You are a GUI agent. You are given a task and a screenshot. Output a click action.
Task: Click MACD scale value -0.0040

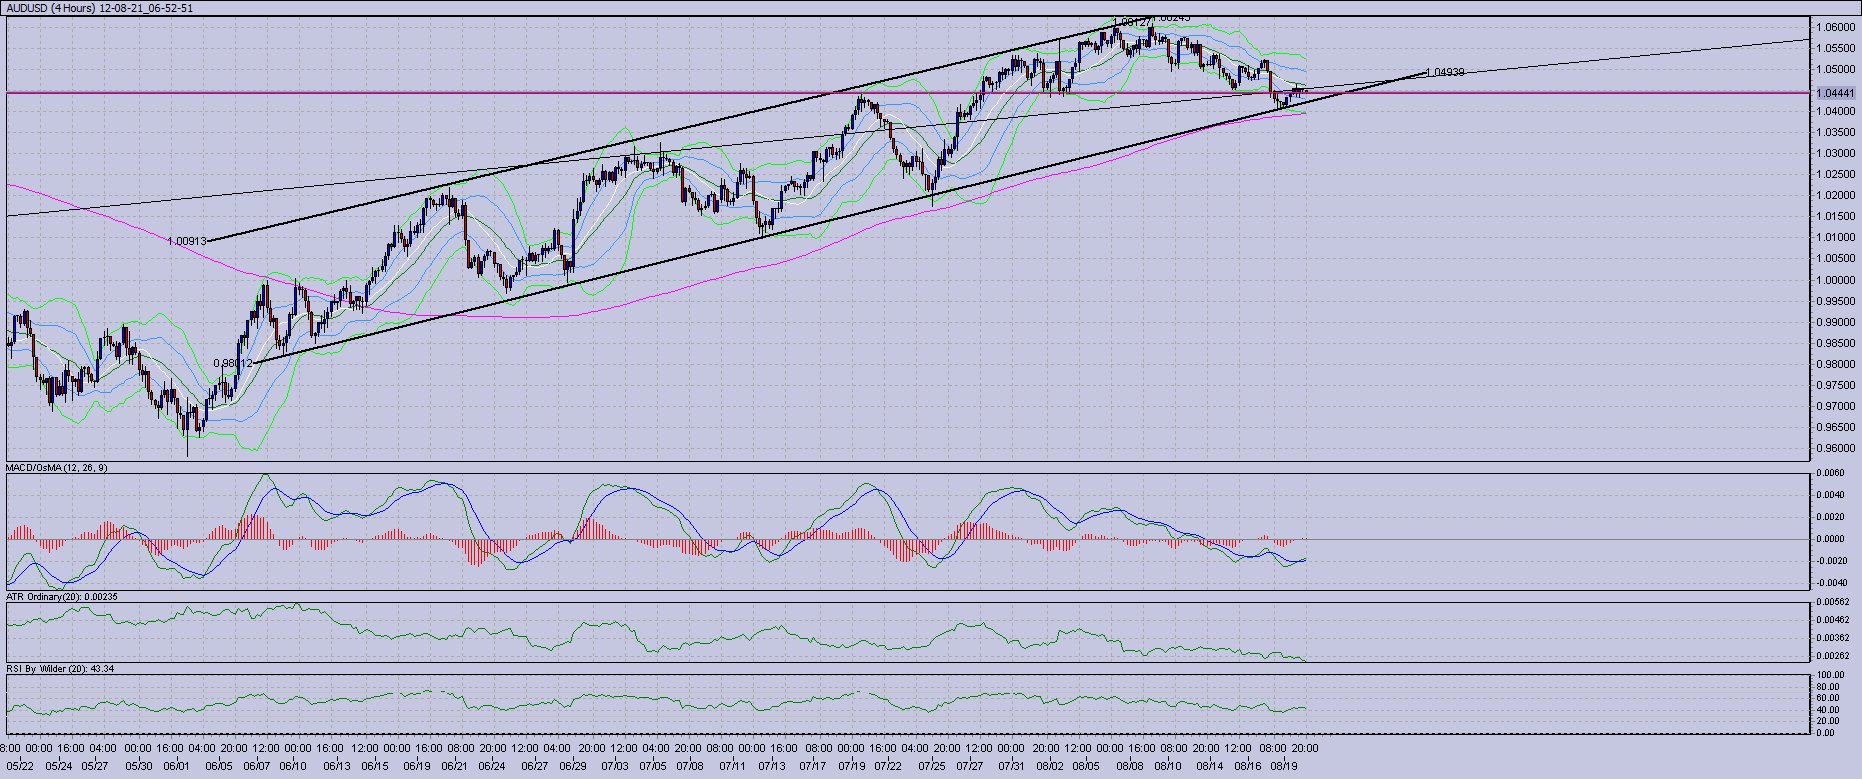(x=1831, y=583)
